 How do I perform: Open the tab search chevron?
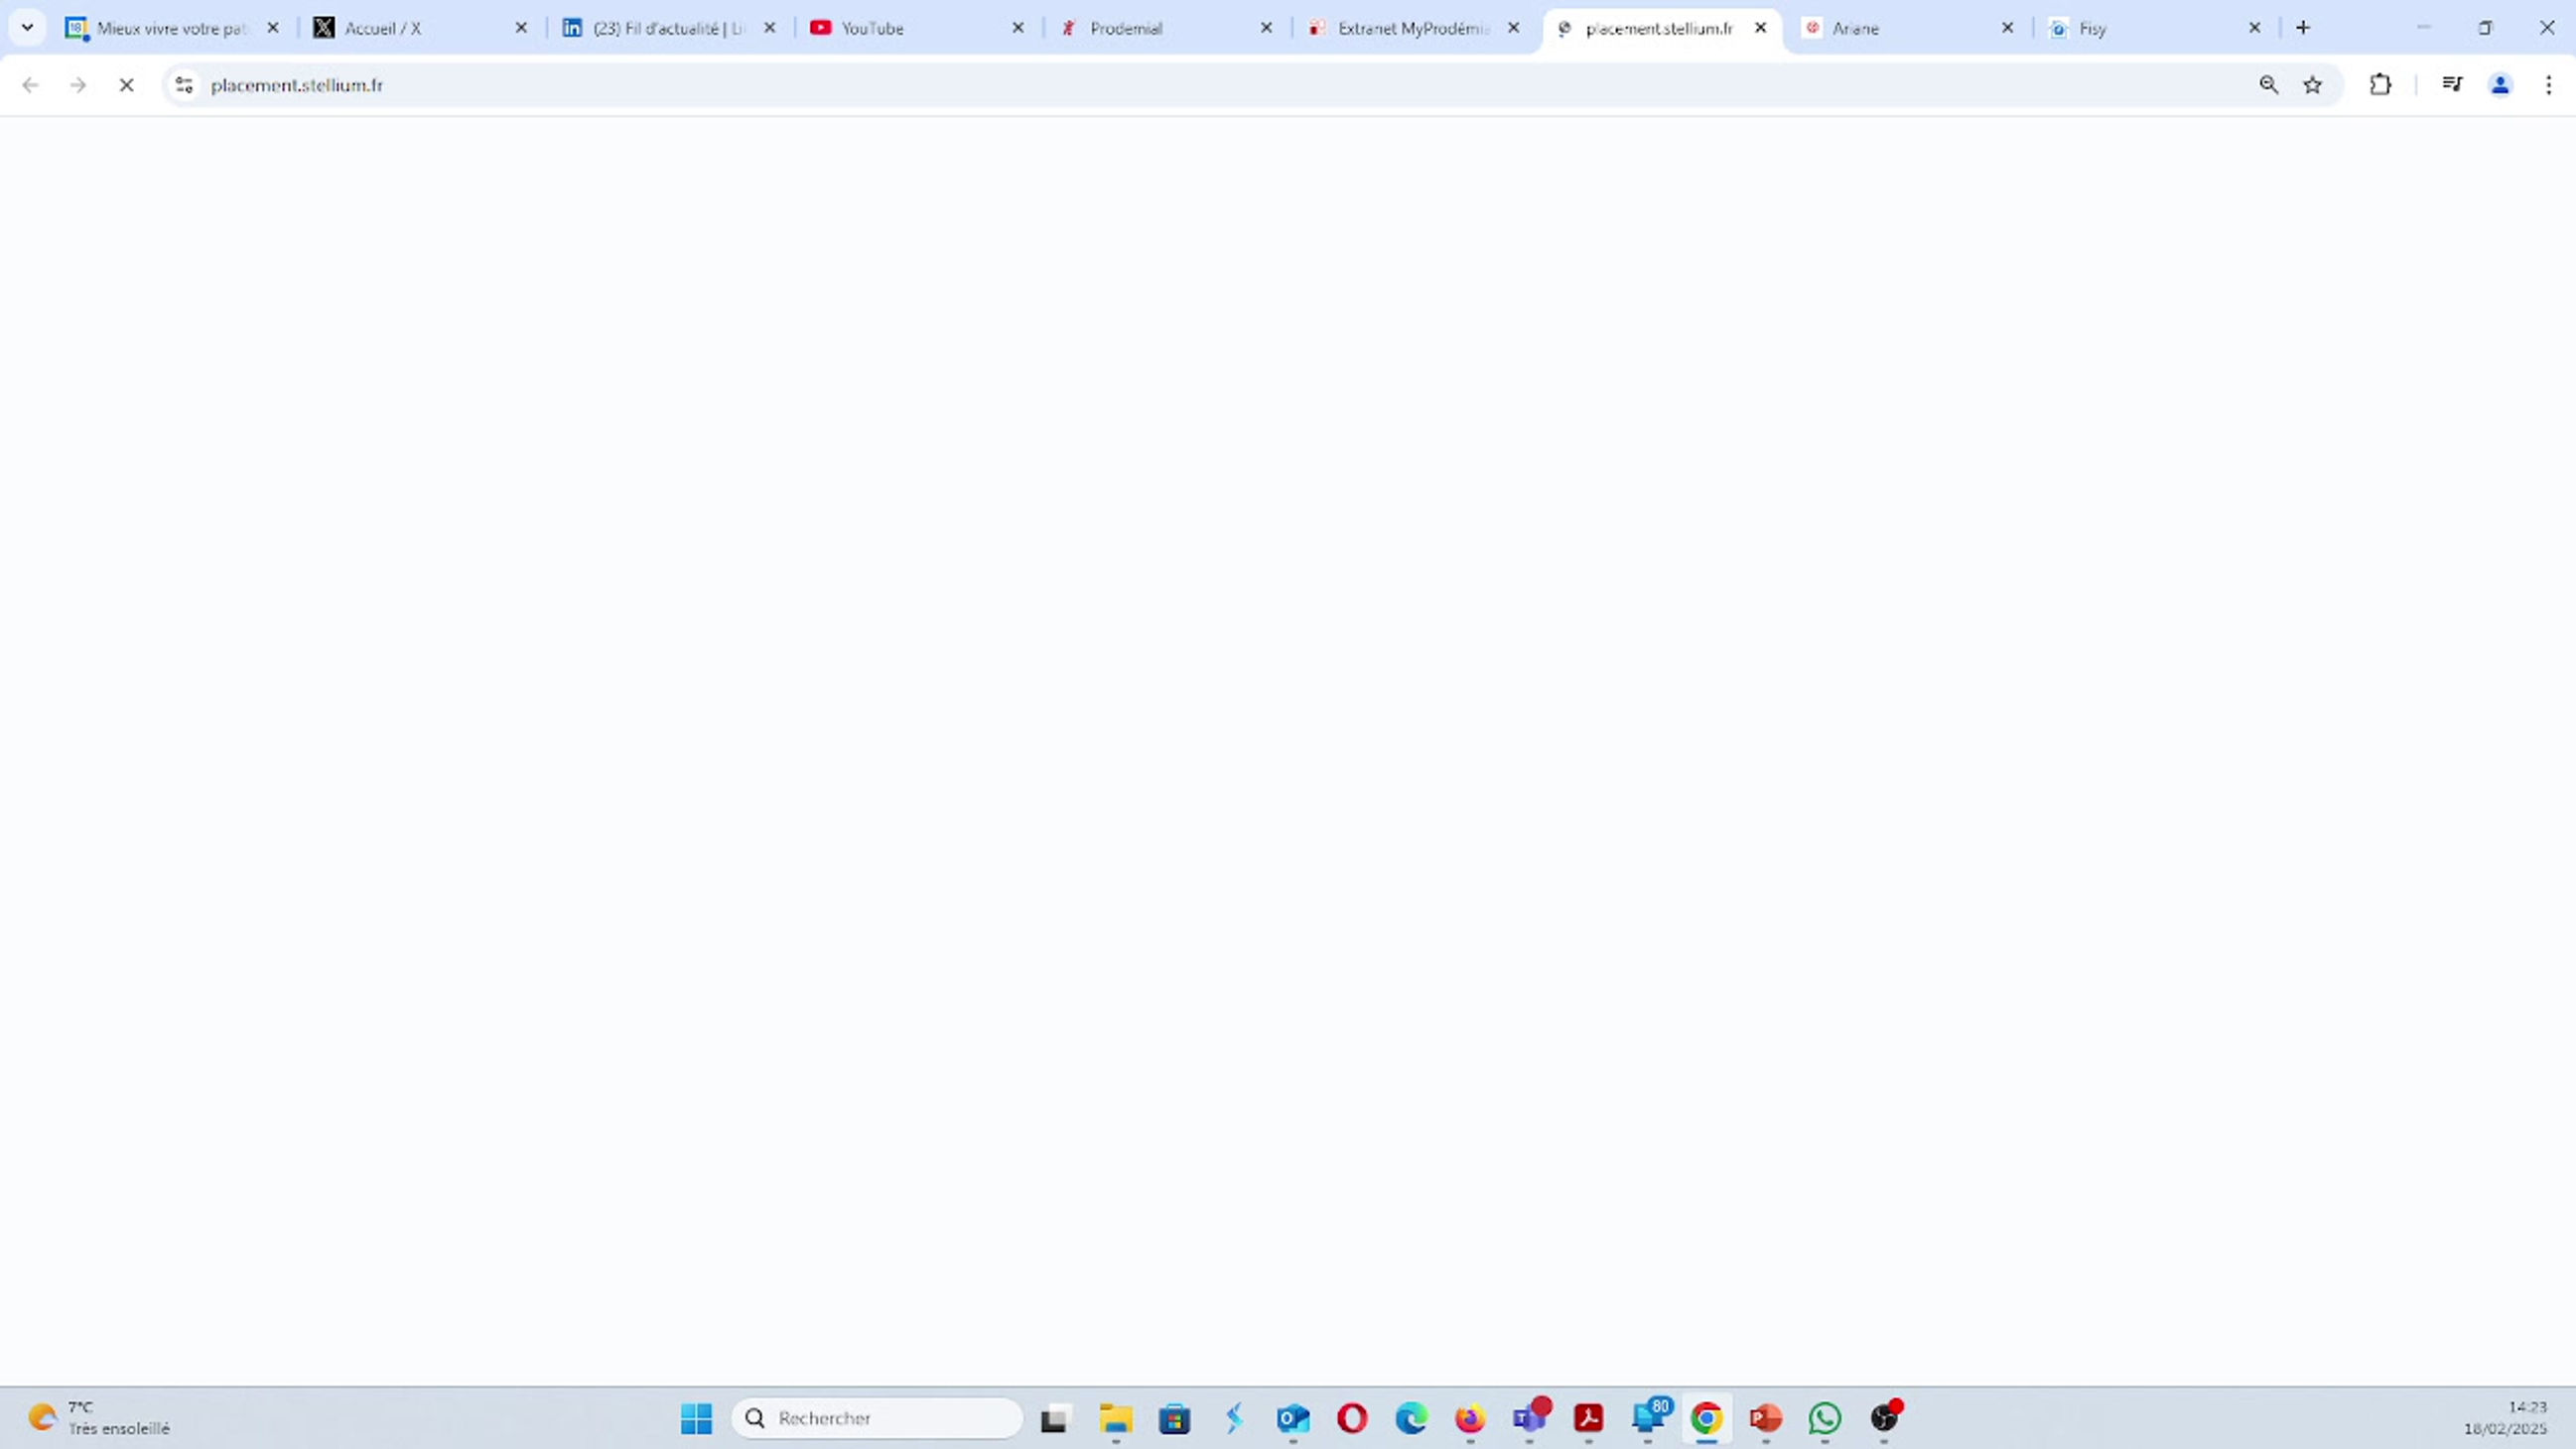[x=27, y=27]
